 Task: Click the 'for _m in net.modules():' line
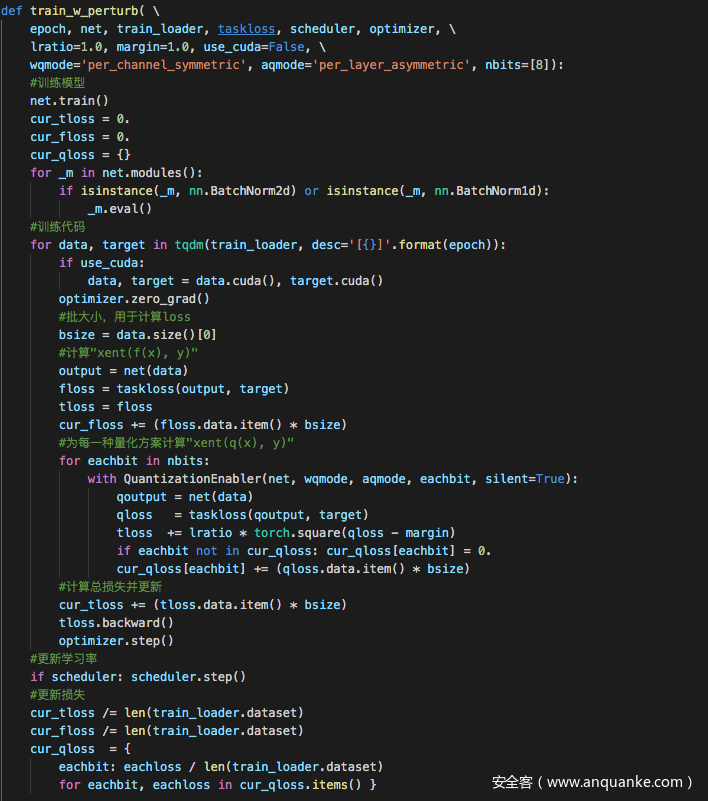pyautogui.click(x=116, y=173)
